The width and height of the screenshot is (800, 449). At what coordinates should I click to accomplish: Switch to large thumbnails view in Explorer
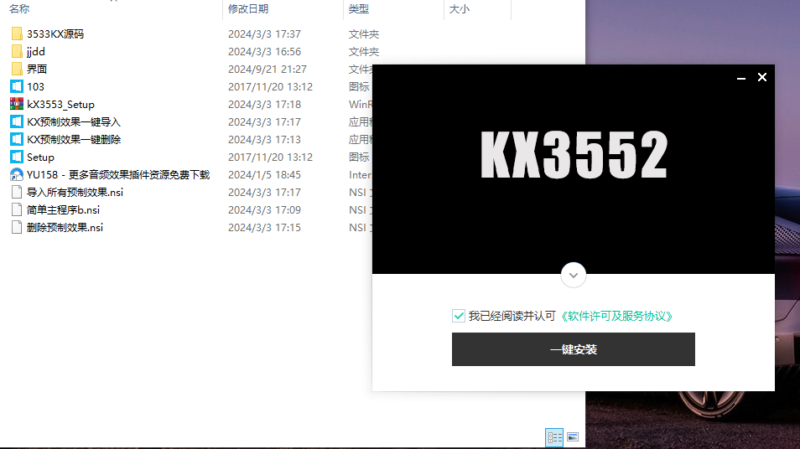(x=573, y=437)
